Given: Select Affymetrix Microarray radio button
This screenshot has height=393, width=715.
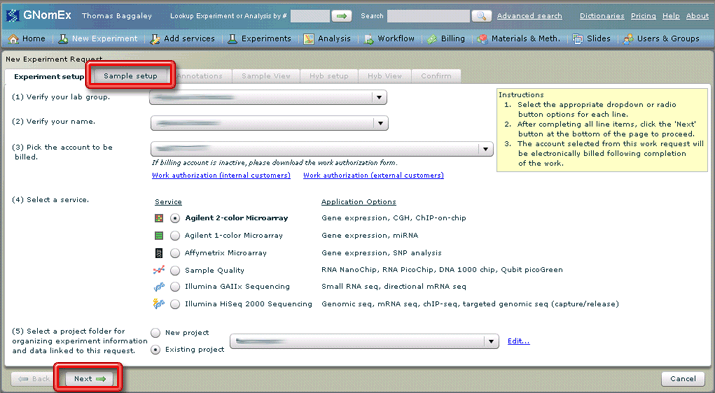Looking at the screenshot, I should tap(175, 253).
